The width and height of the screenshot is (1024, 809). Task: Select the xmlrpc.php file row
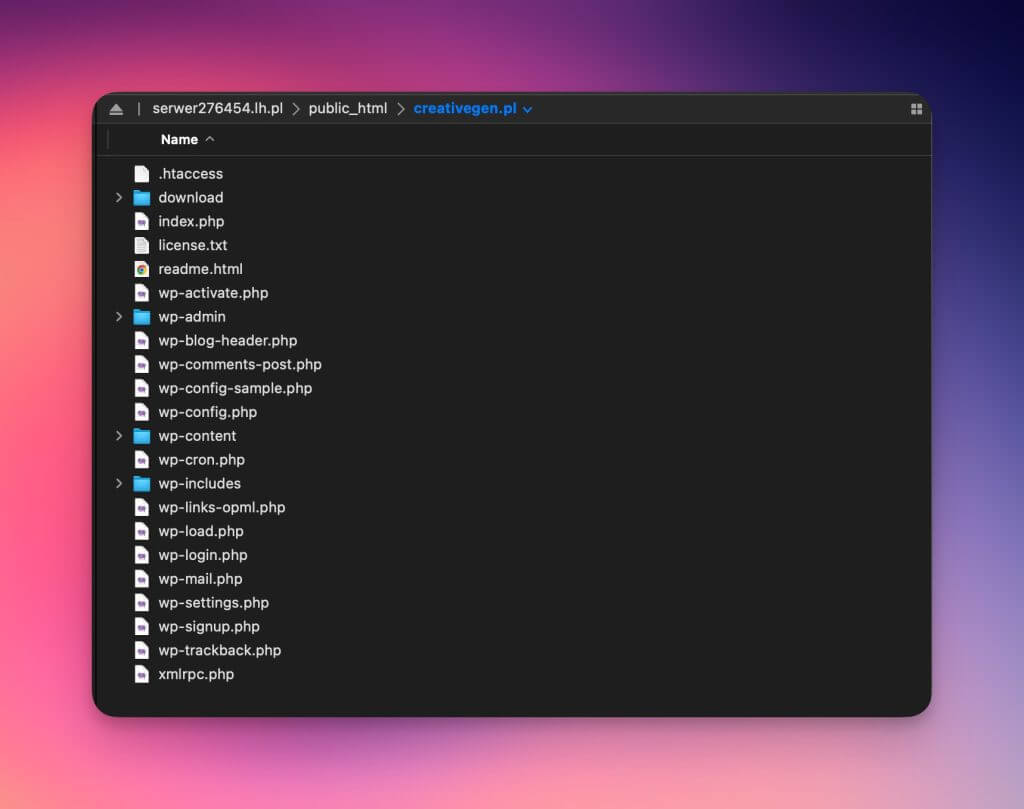(196, 674)
